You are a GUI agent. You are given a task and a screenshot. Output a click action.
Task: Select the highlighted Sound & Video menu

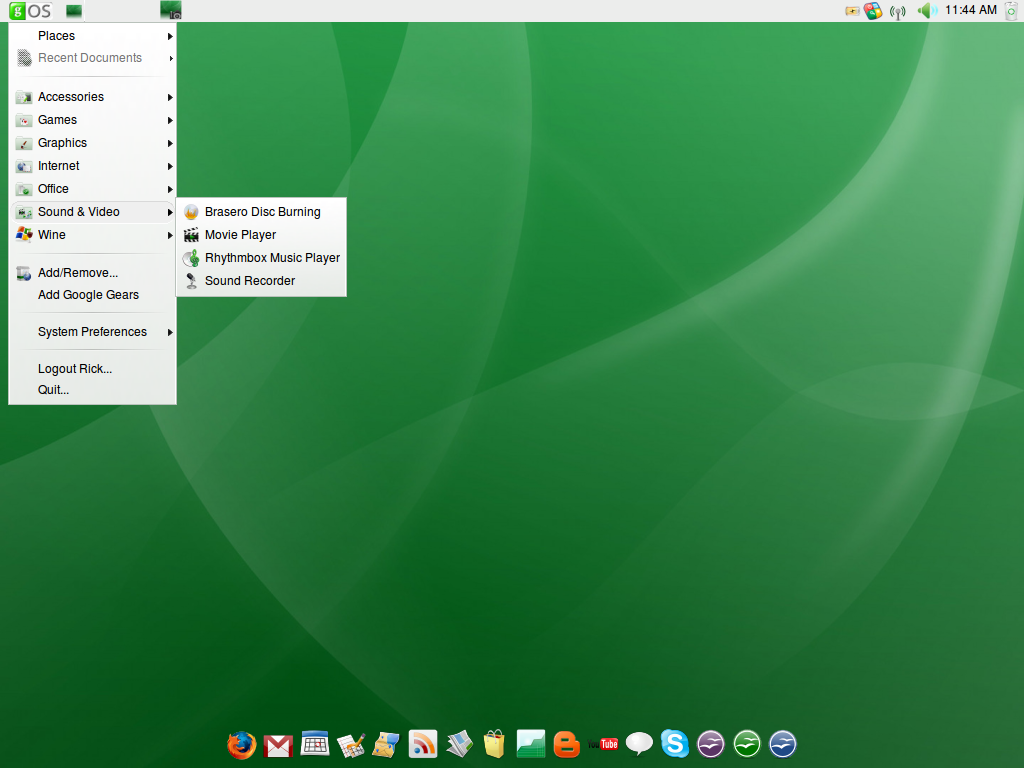pyautogui.click(x=93, y=212)
